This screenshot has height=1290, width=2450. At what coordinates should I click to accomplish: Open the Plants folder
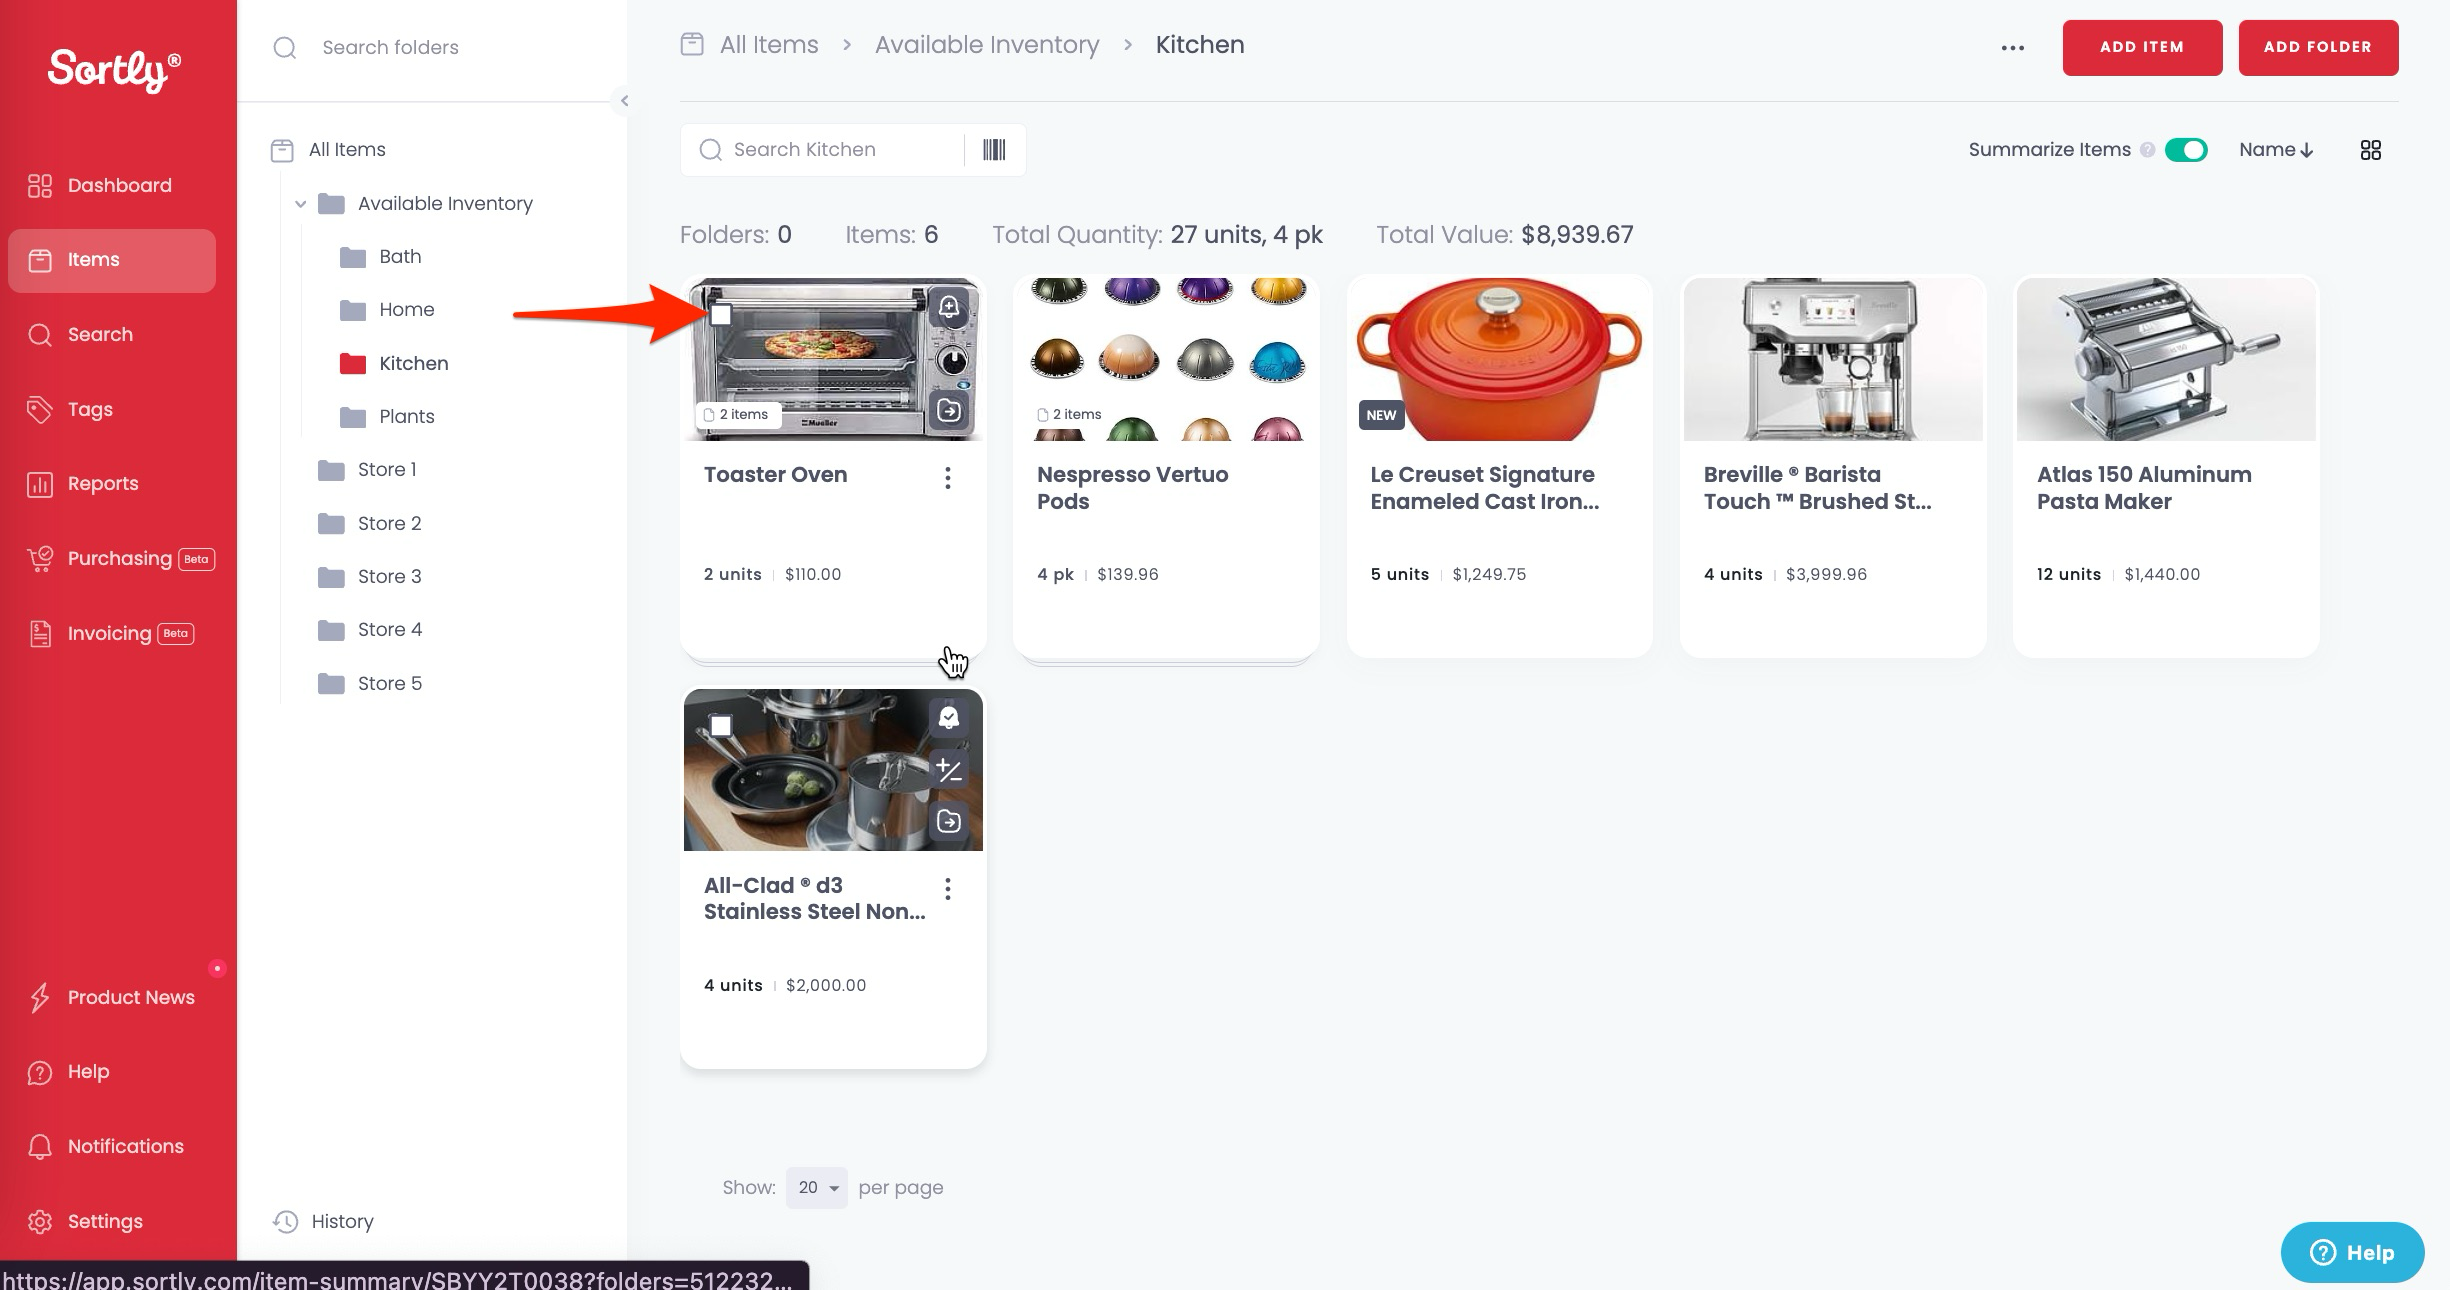pos(406,417)
